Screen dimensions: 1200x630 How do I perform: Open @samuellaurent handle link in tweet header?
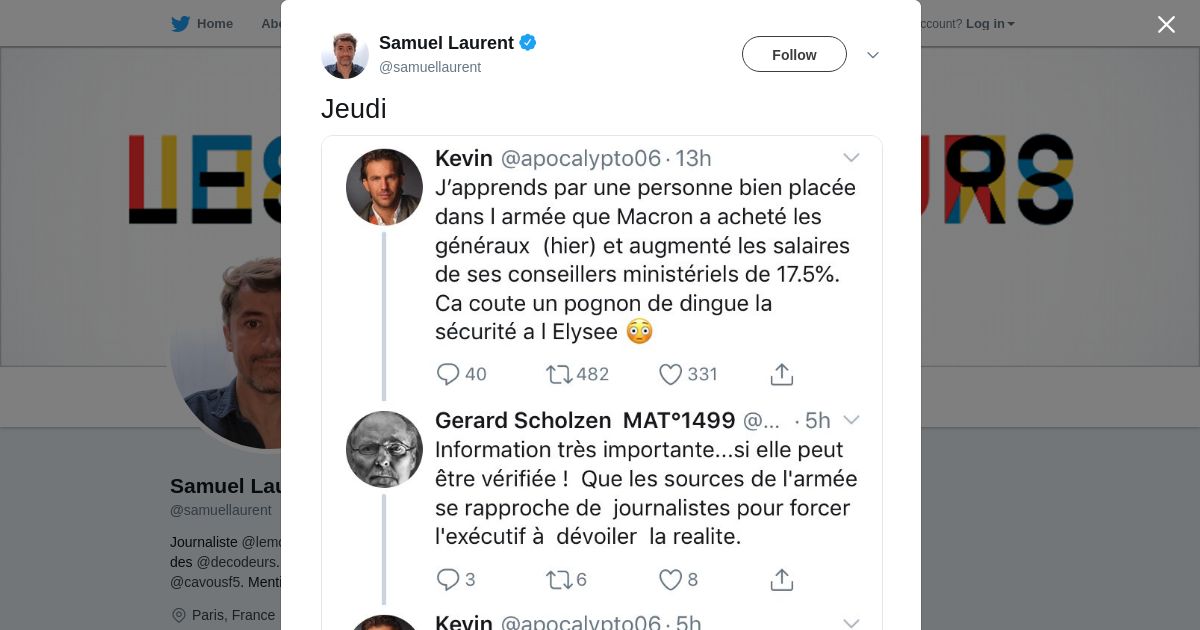(x=430, y=67)
